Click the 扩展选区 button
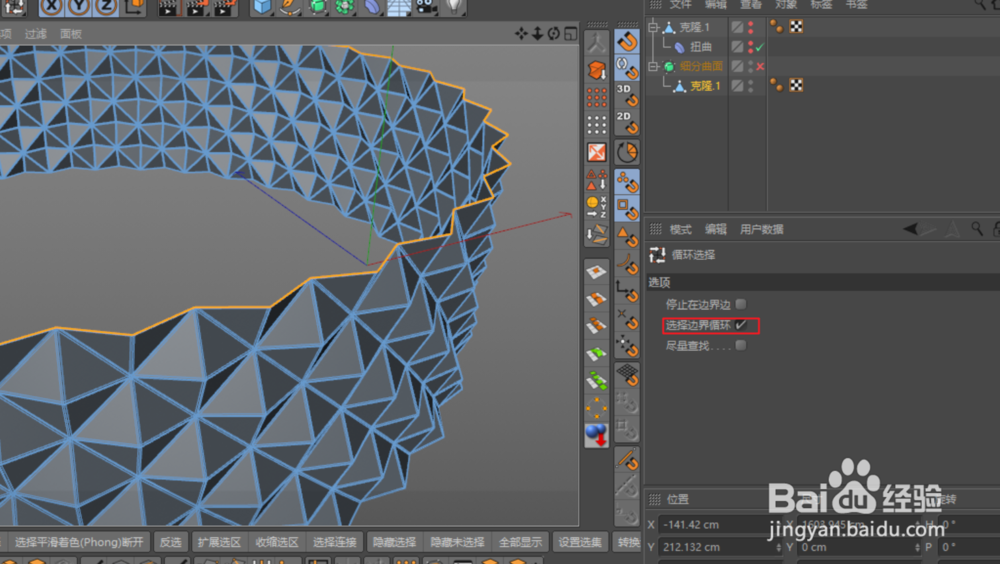Screen dimensions: 1000x564 pyautogui.click(x=219, y=542)
